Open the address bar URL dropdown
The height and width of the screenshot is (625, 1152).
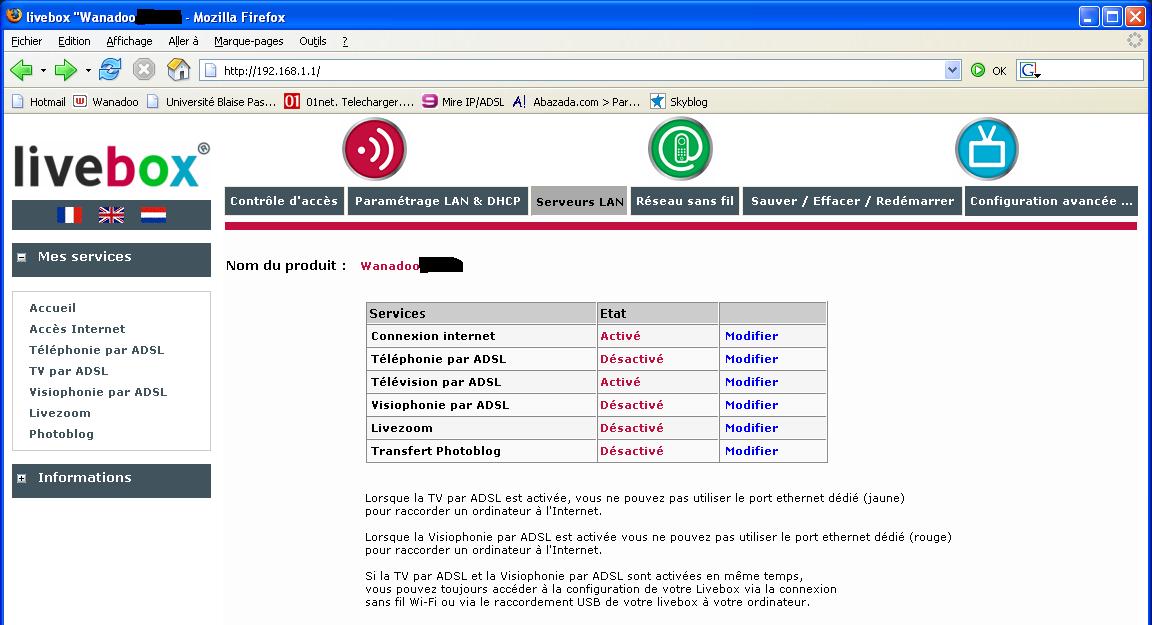pyautogui.click(x=952, y=71)
